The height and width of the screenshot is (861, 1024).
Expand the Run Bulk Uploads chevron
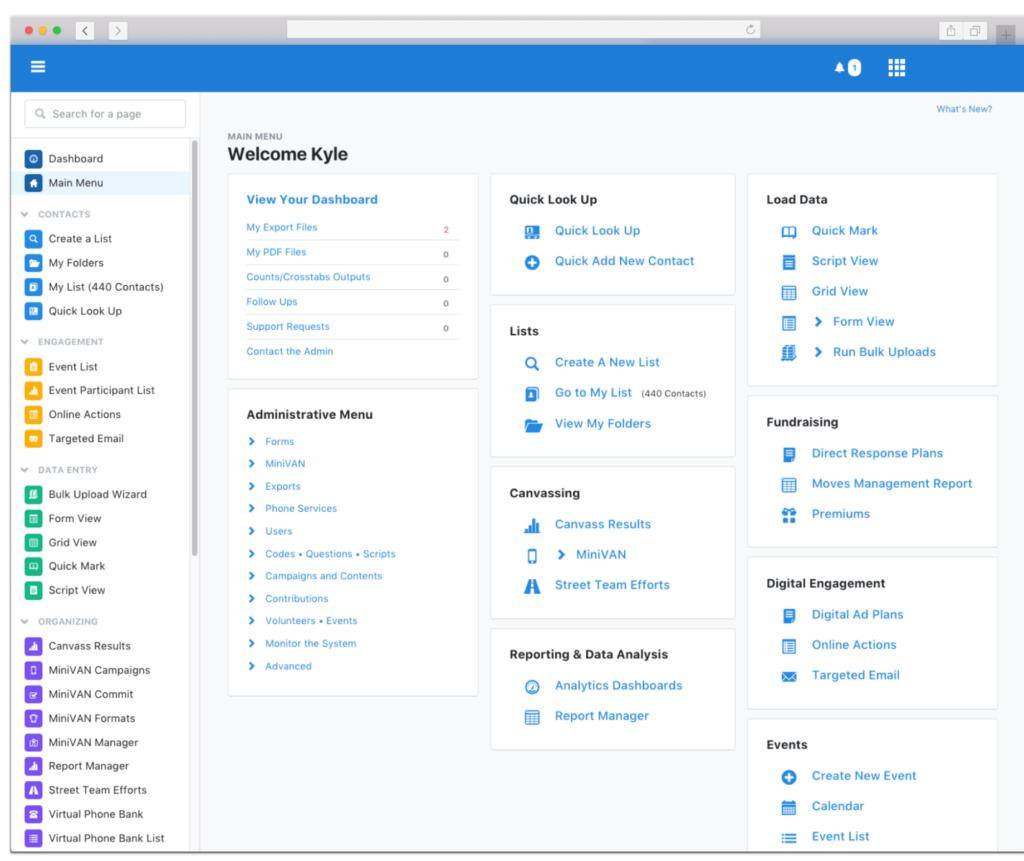(x=818, y=352)
